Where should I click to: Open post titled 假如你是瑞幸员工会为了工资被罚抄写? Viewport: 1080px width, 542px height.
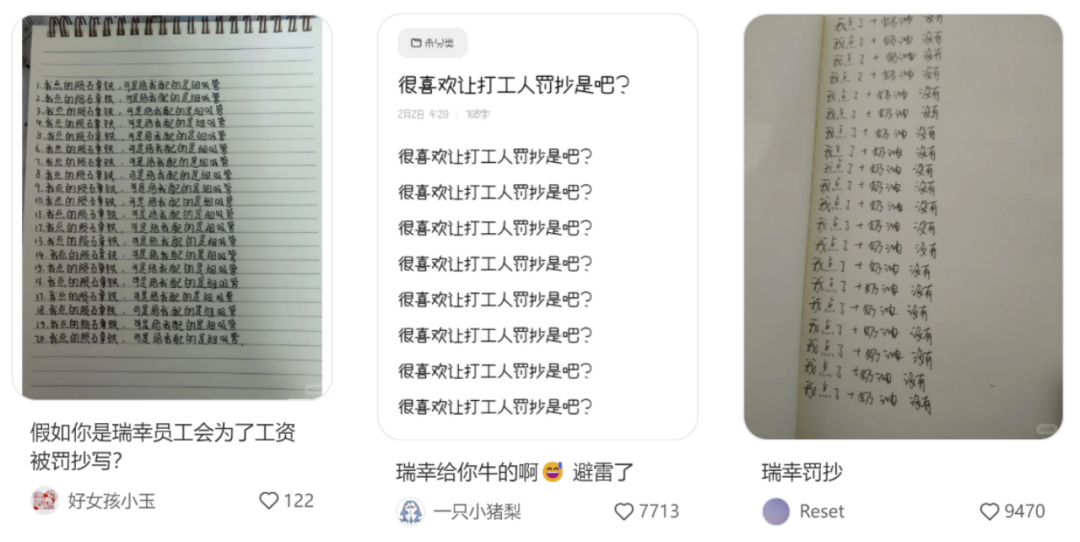pyautogui.click(x=163, y=446)
